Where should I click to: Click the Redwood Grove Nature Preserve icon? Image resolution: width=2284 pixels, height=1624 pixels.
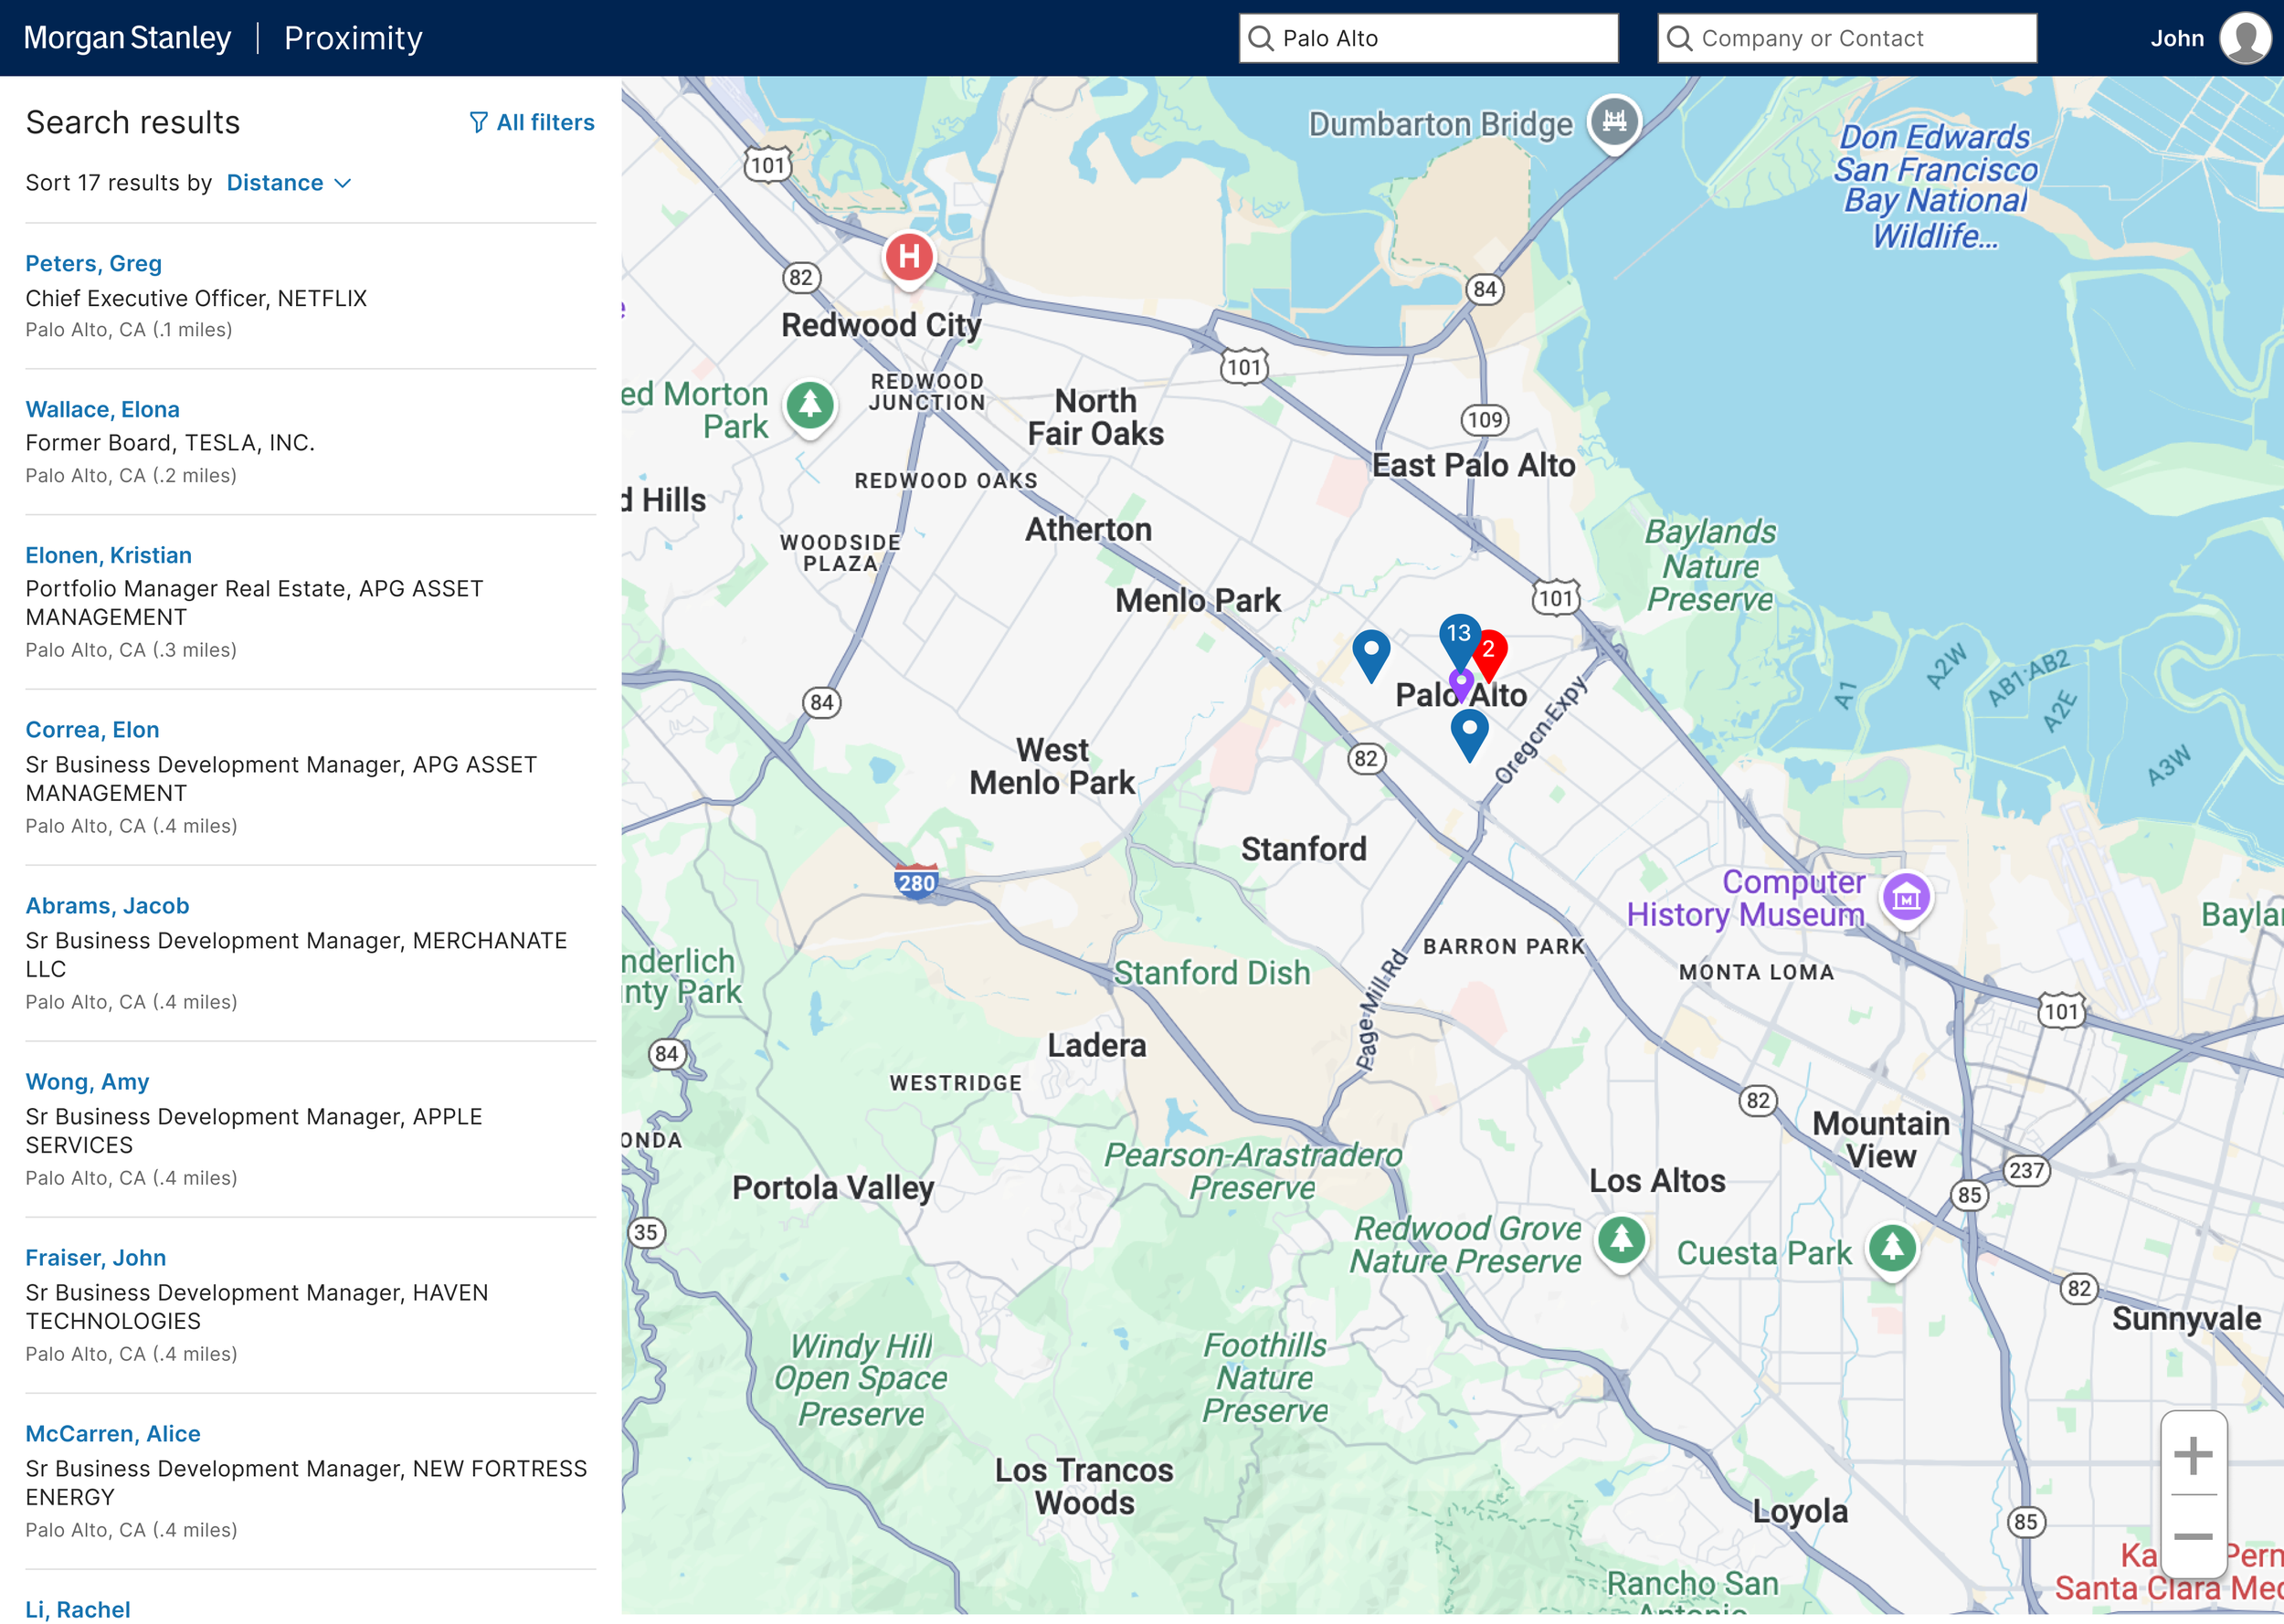point(1621,1240)
